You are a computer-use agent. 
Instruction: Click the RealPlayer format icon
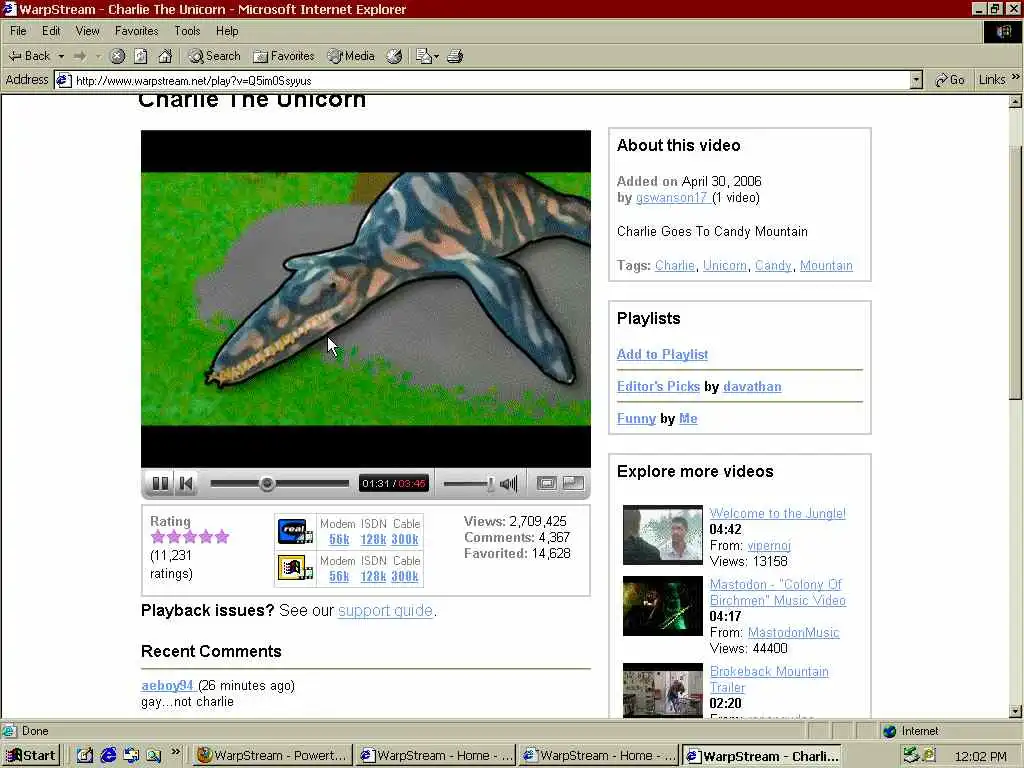(x=295, y=532)
